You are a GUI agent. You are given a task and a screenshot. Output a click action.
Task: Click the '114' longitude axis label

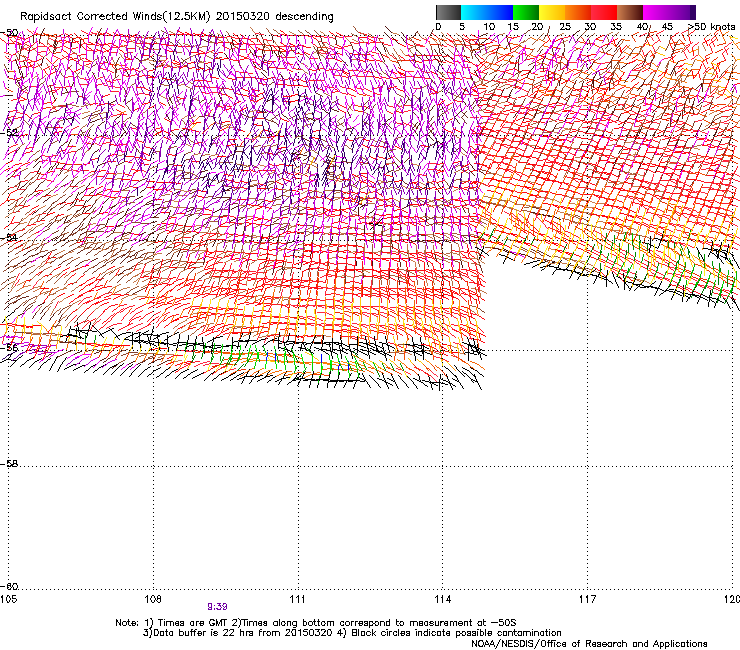click(x=443, y=599)
